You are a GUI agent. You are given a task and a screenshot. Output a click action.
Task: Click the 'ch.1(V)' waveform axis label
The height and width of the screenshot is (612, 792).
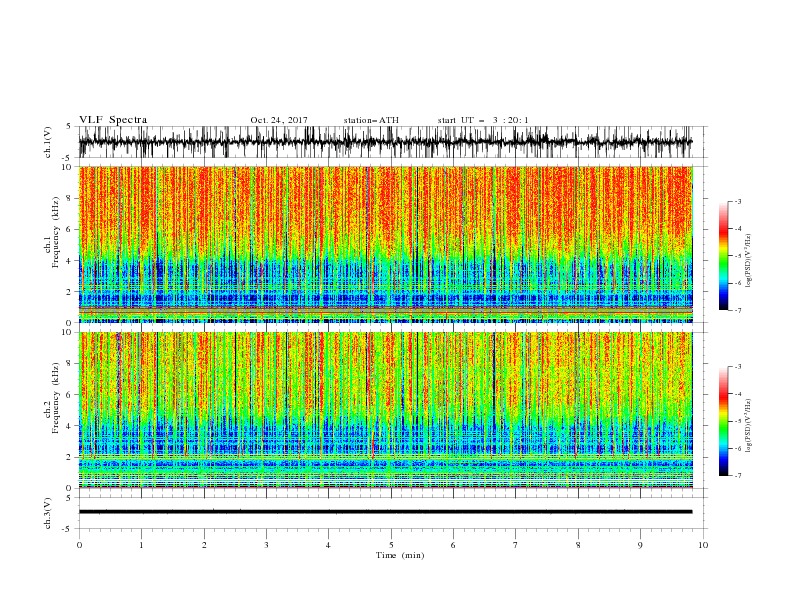tap(48, 142)
